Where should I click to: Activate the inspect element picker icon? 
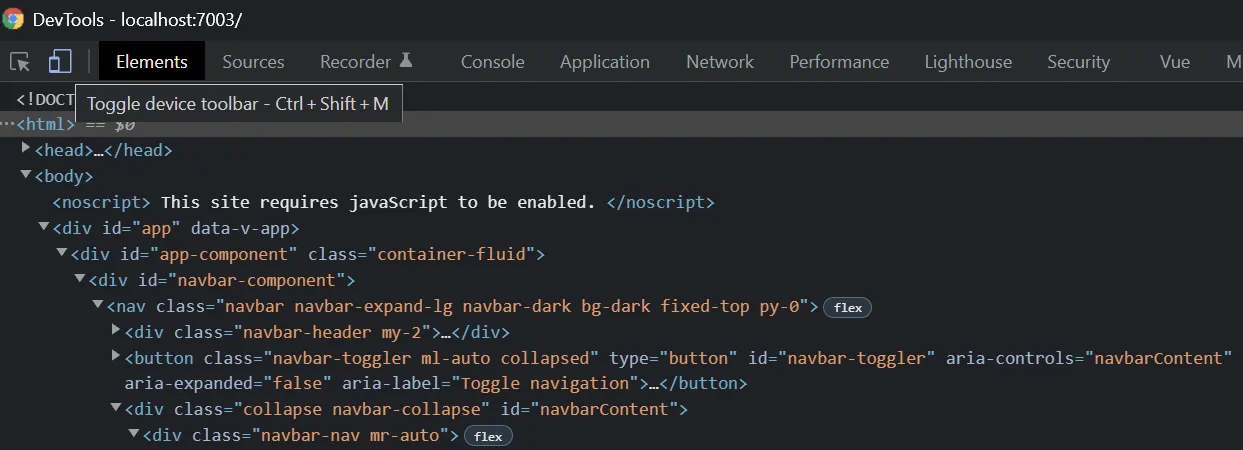[20, 62]
